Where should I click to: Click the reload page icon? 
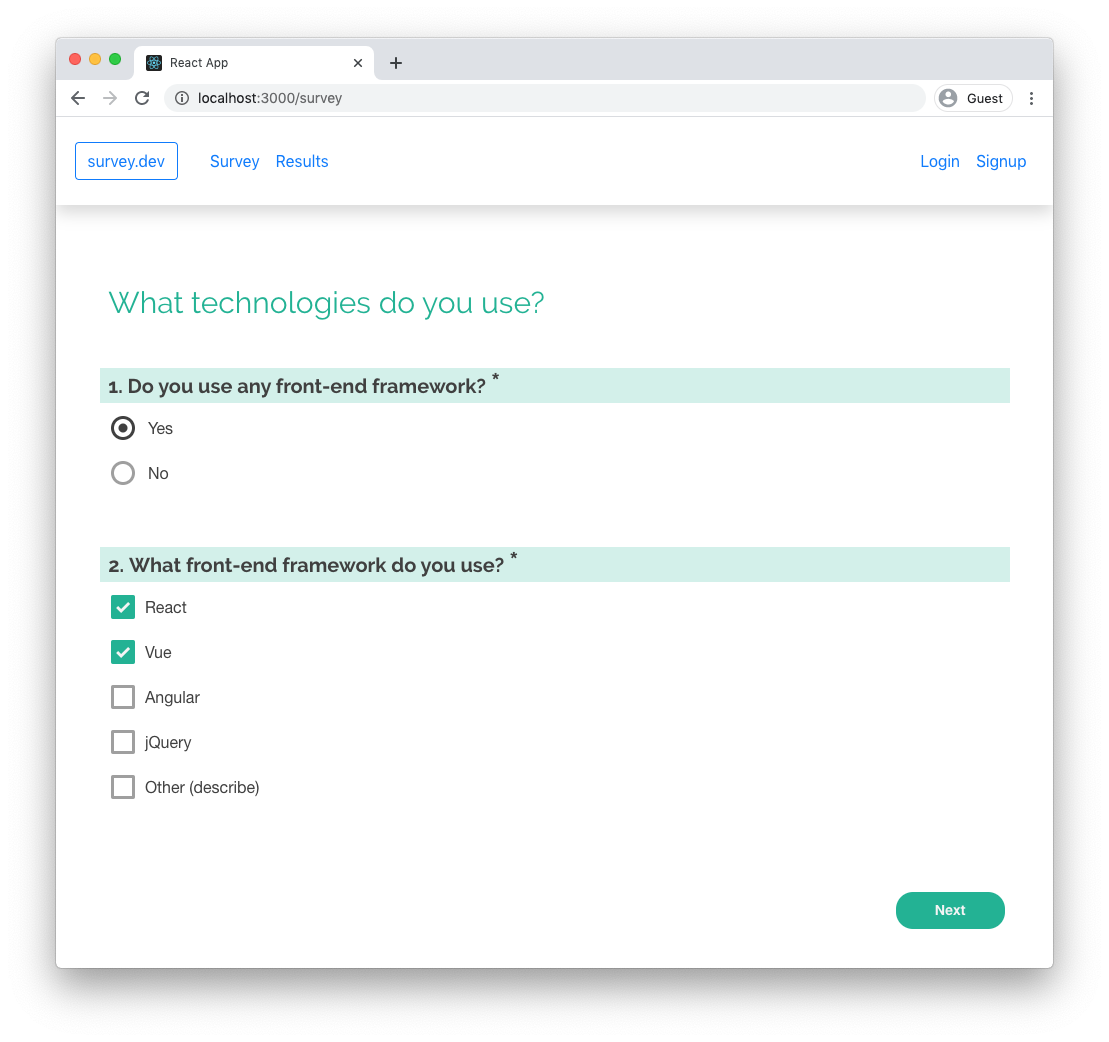point(141,98)
